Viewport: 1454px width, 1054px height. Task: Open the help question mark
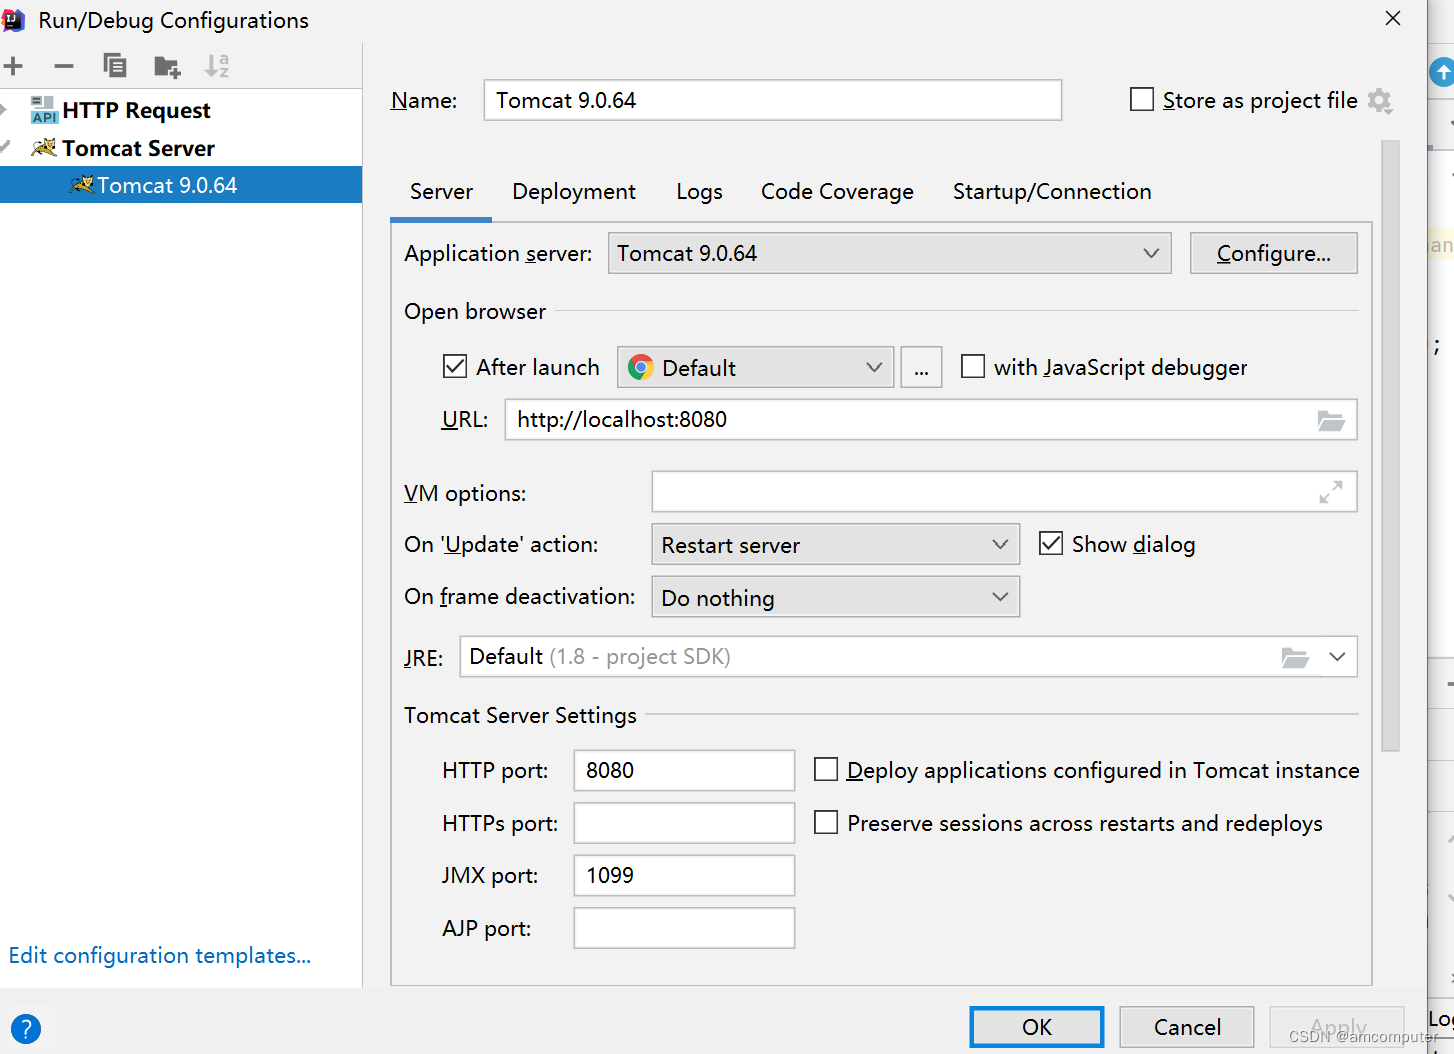(26, 1028)
